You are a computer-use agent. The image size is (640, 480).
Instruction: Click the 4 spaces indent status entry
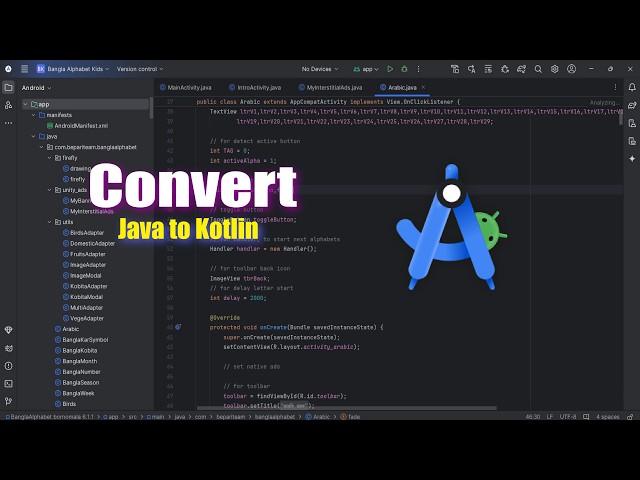[x=607, y=417]
